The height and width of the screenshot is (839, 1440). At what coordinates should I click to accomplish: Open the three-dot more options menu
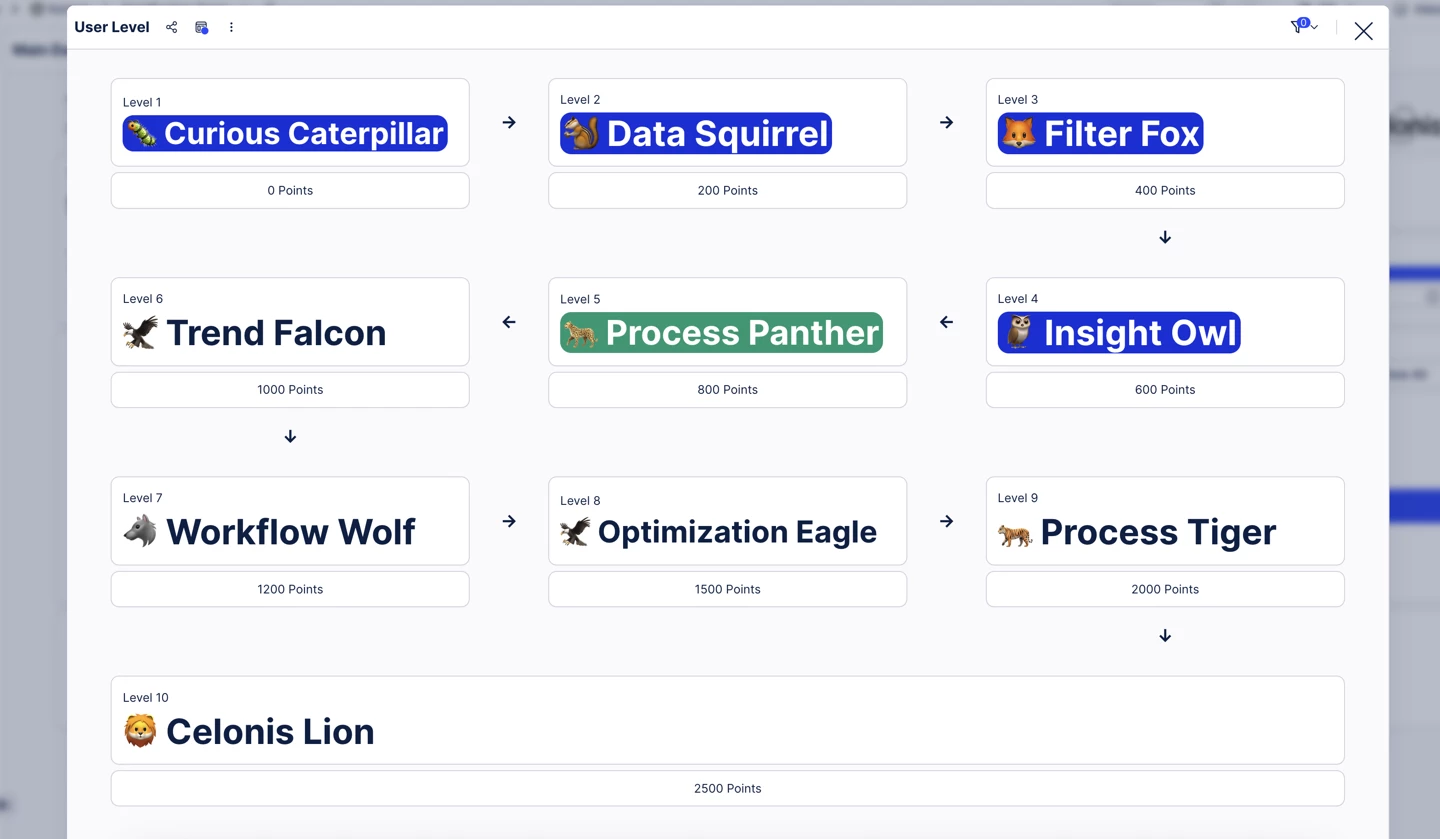tap(231, 27)
